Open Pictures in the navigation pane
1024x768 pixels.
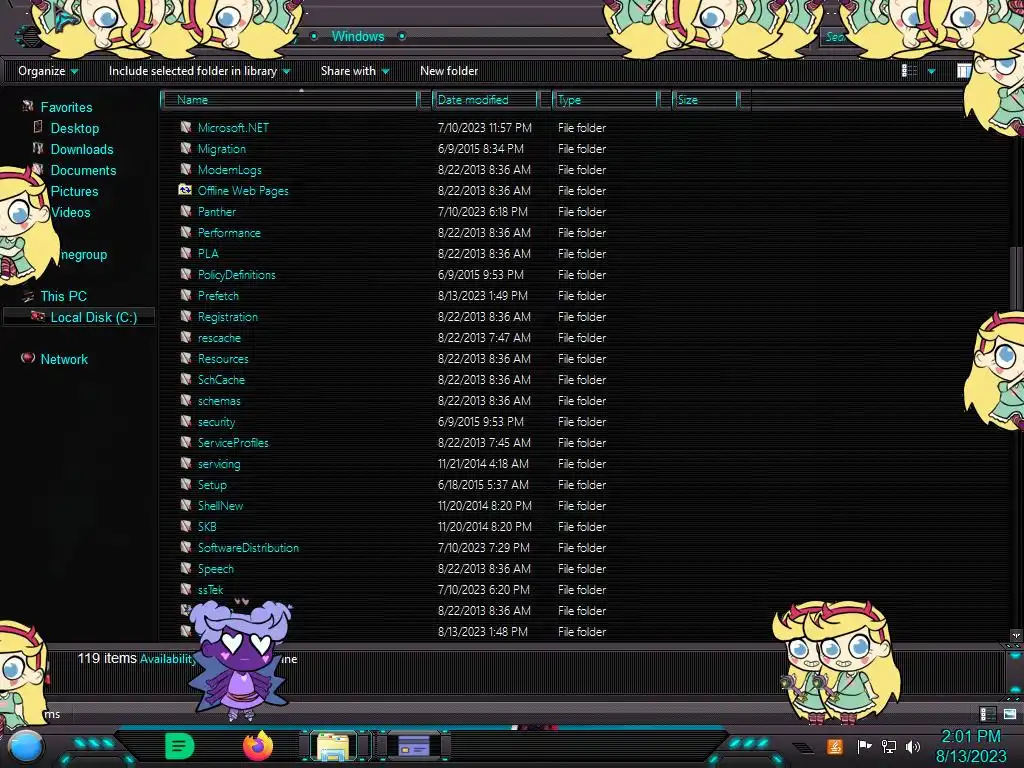[74, 191]
